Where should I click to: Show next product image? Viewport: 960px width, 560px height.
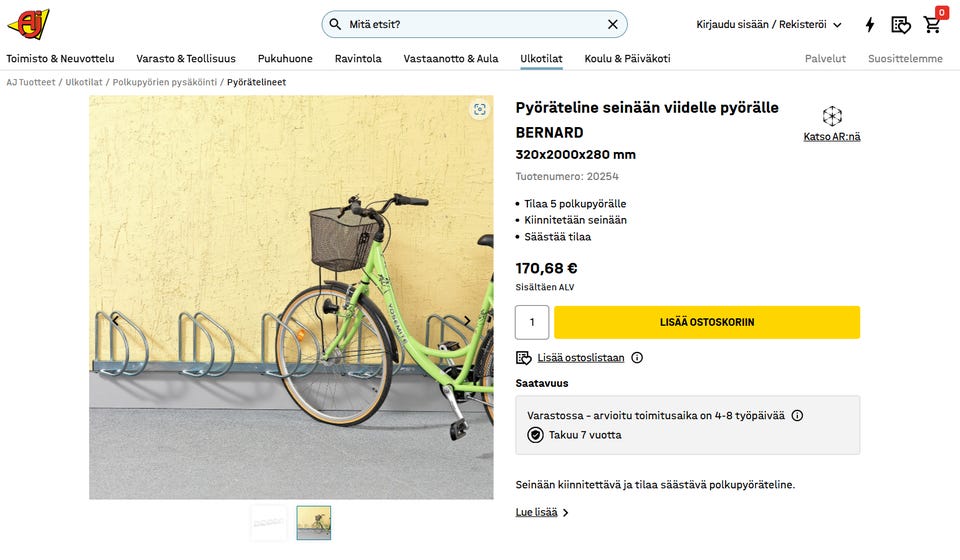pos(467,321)
